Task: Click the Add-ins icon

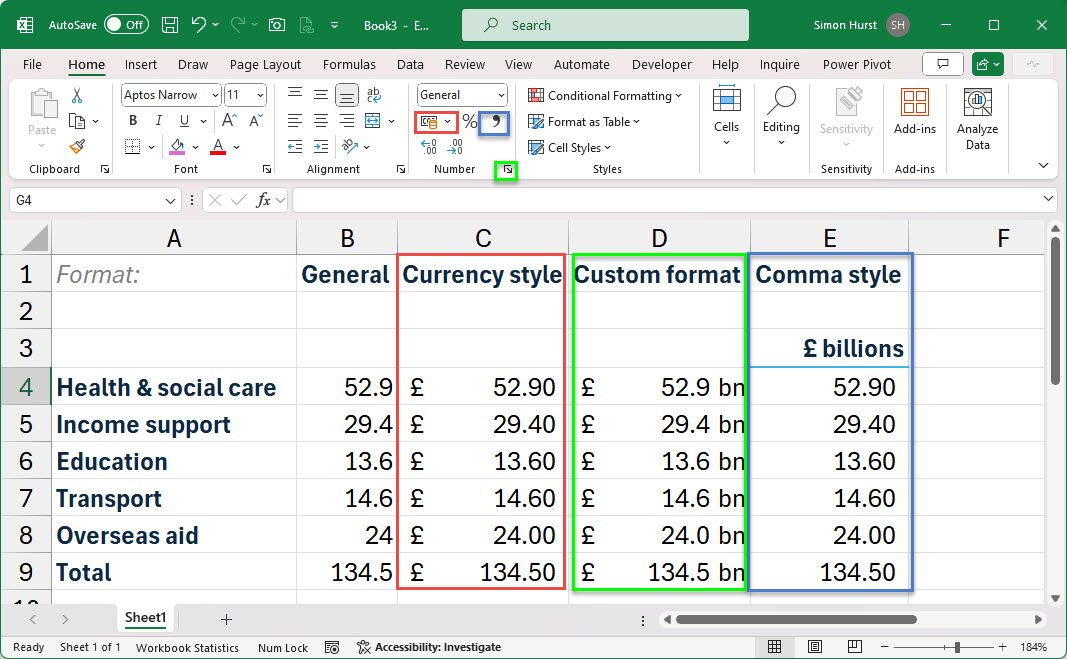Action: [x=914, y=111]
